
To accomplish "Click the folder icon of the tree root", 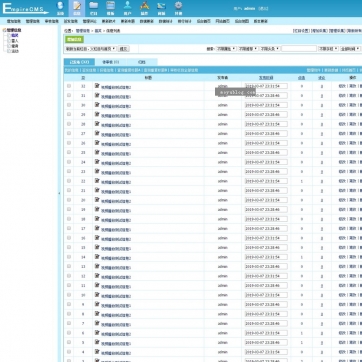I will (4, 30).
